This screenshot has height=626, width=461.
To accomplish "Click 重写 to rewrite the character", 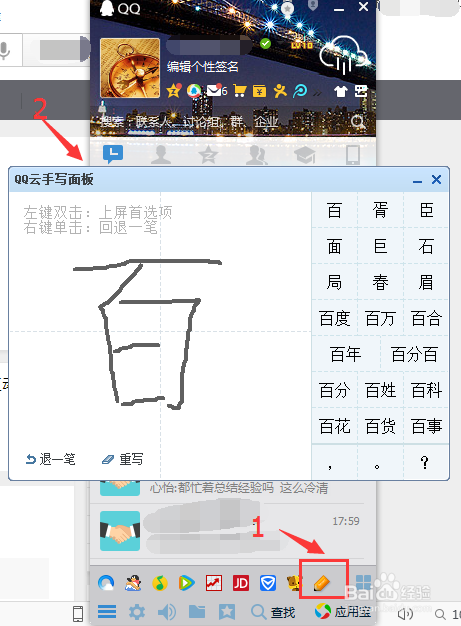I will [x=123, y=459].
